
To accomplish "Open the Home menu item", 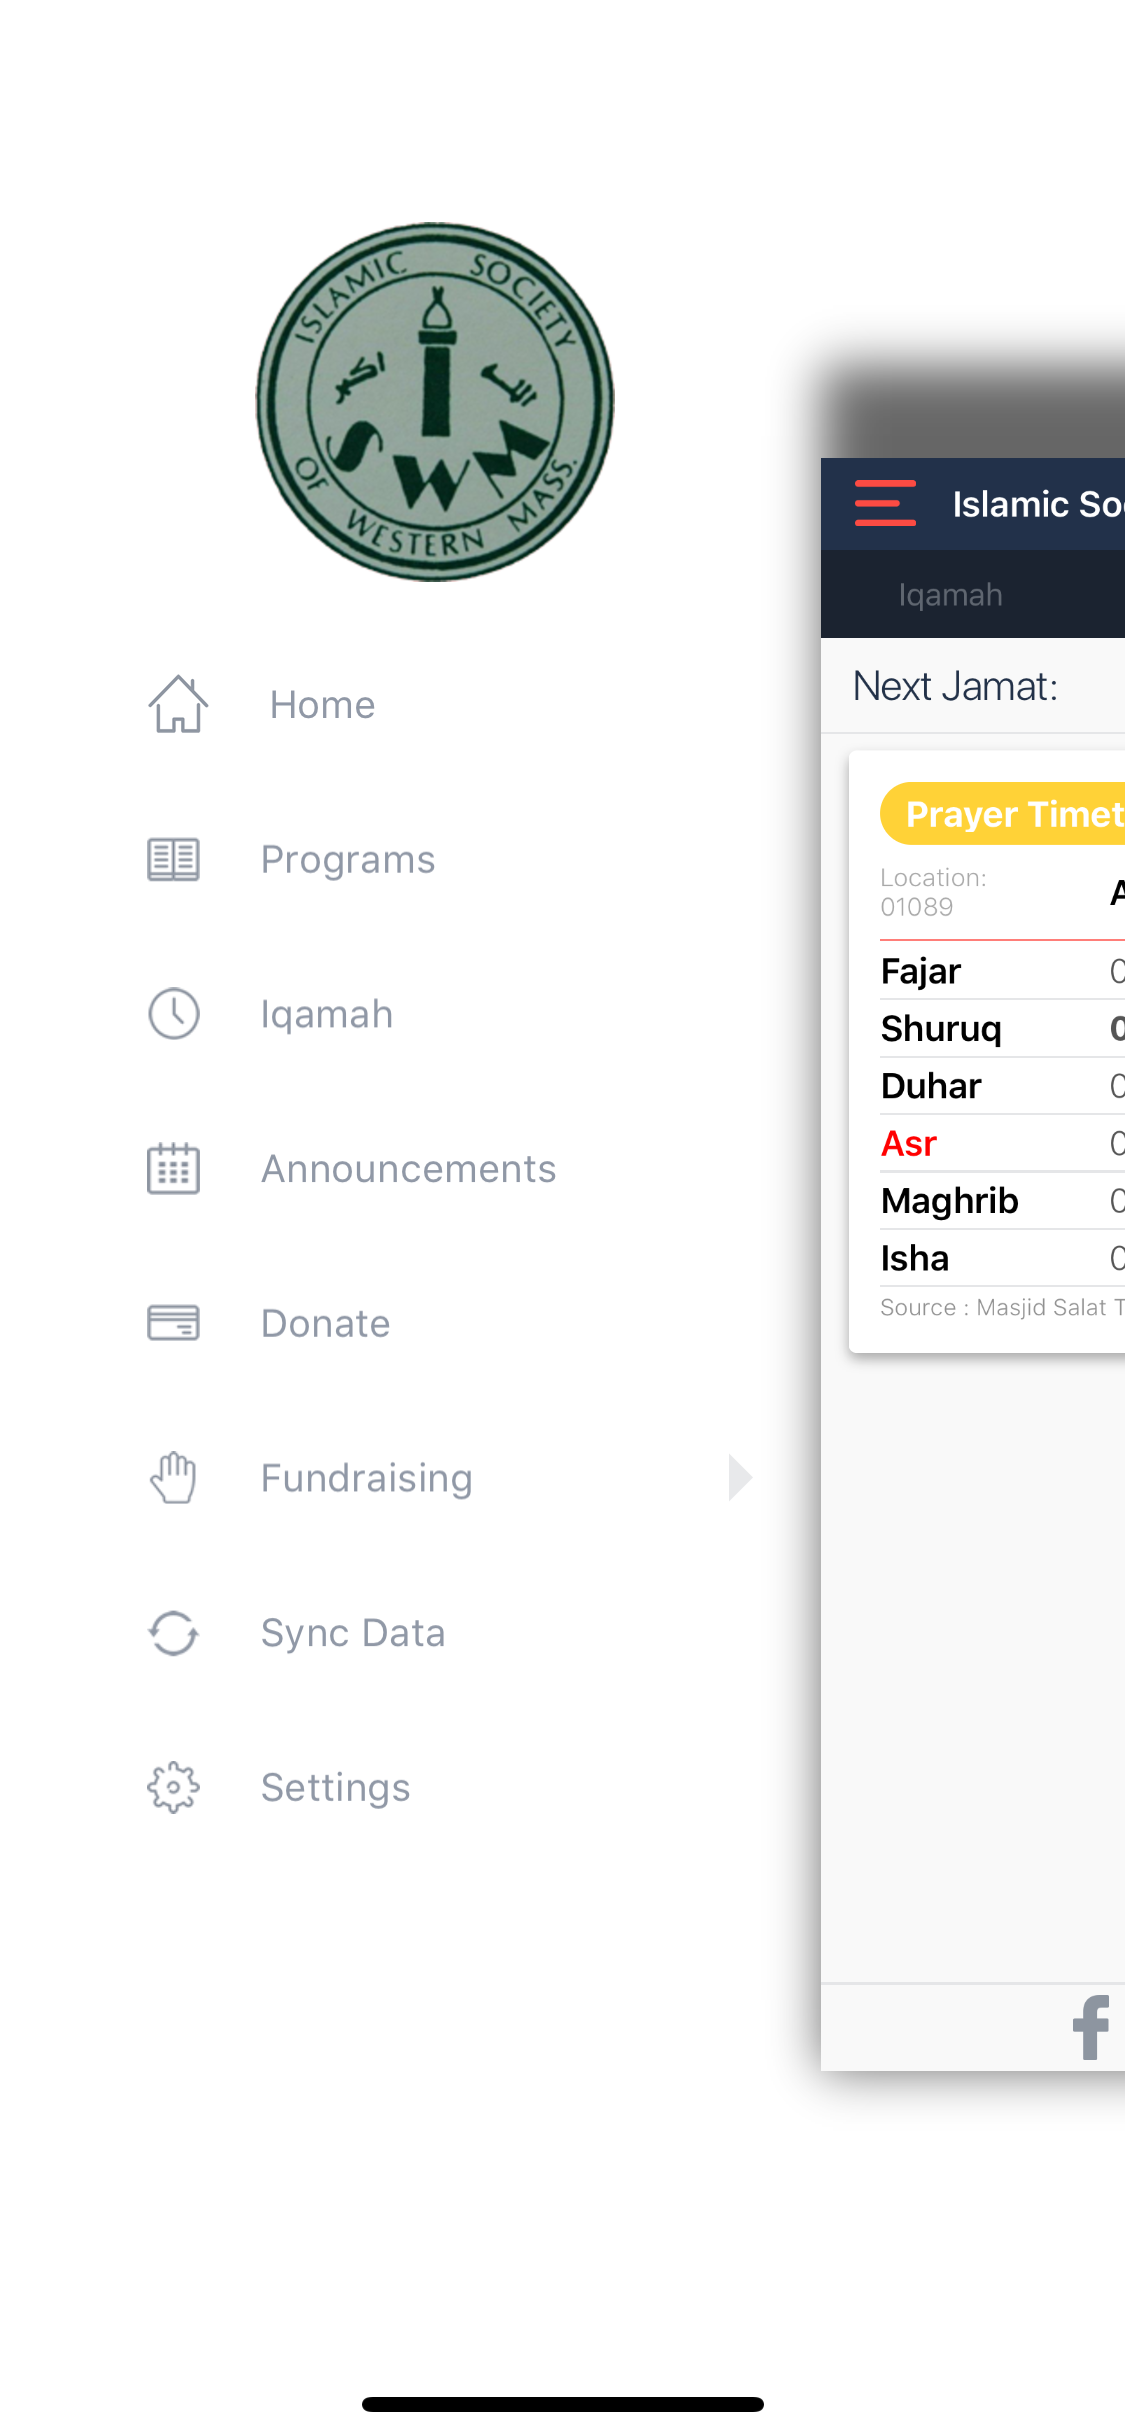I will tap(322, 705).
